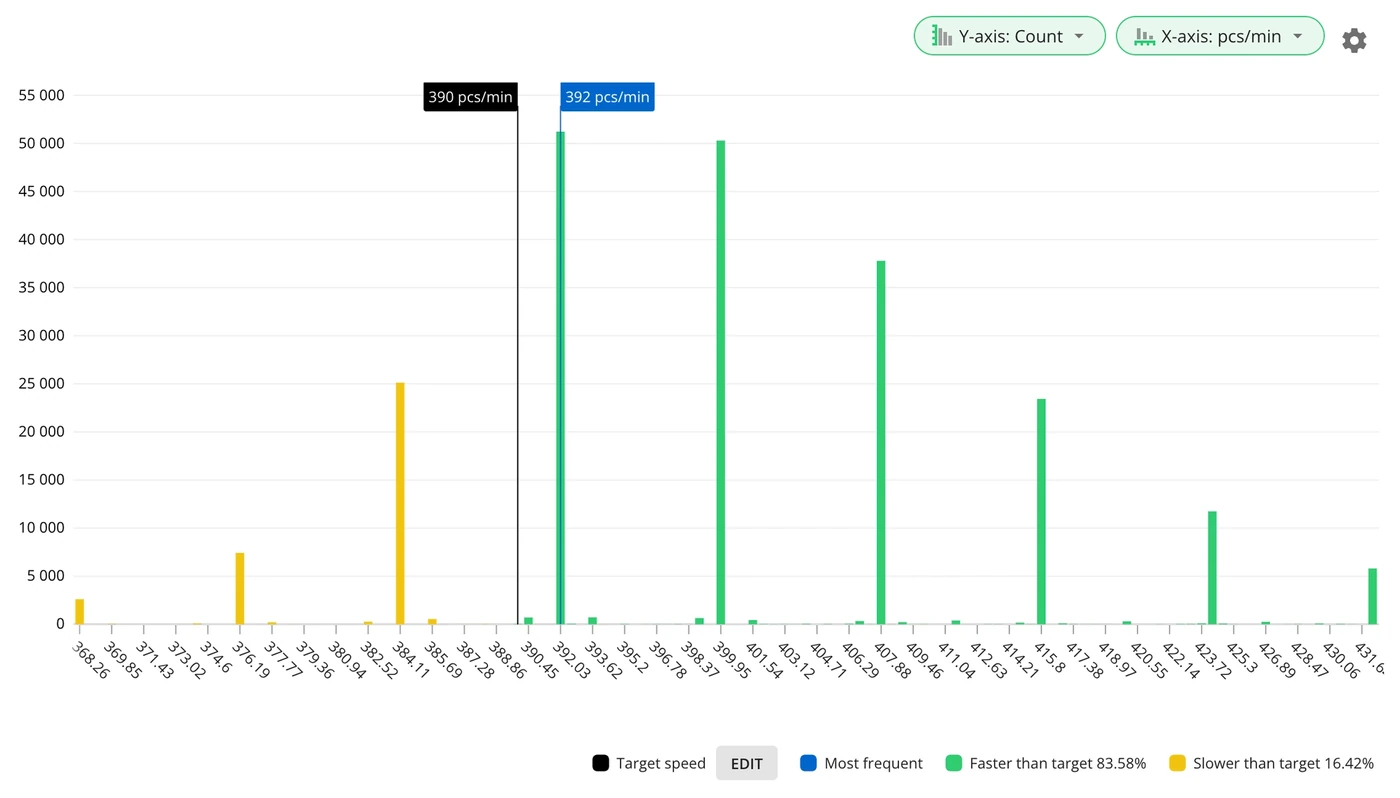This screenshot has height=798, width=1400.
Task: Click the Y-axis: Count label text
Action: click(x=1011, y=36)
